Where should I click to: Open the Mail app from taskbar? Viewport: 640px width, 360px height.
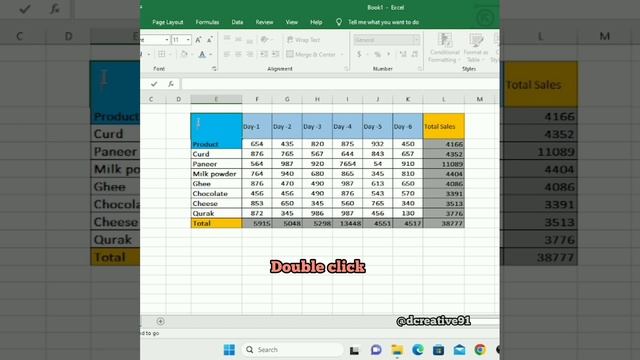pos(460,350)
